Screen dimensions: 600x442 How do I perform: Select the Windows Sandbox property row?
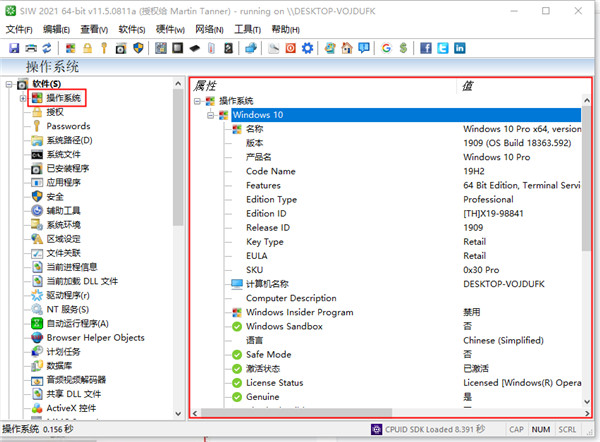[284, 326]
